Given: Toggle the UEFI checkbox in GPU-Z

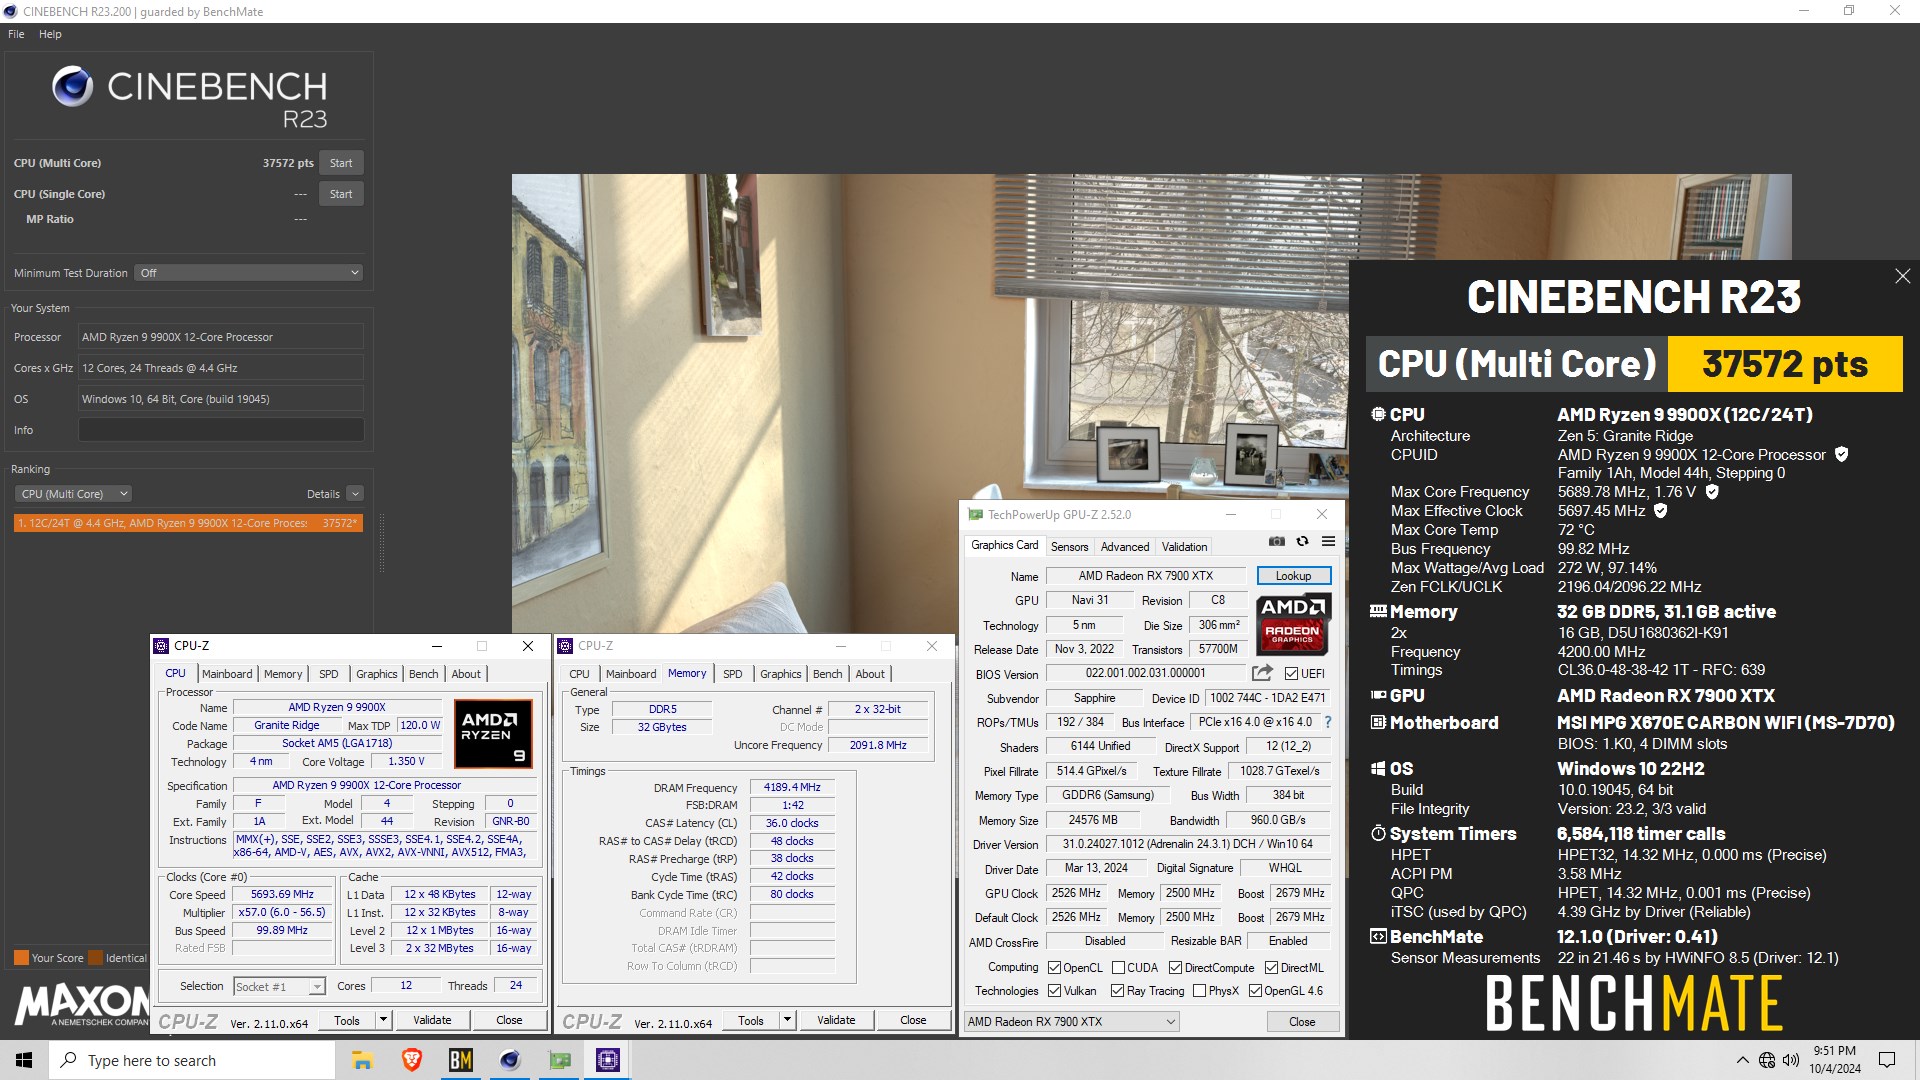Looking at the screenshot, I should pyautogui.click(x=1291, y=674).
